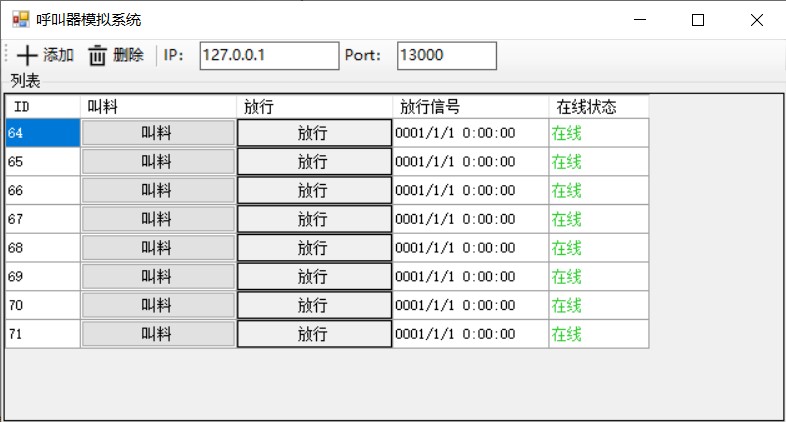Click 叫料 button for ID 66
786x422 pixels.
(158, 190)
